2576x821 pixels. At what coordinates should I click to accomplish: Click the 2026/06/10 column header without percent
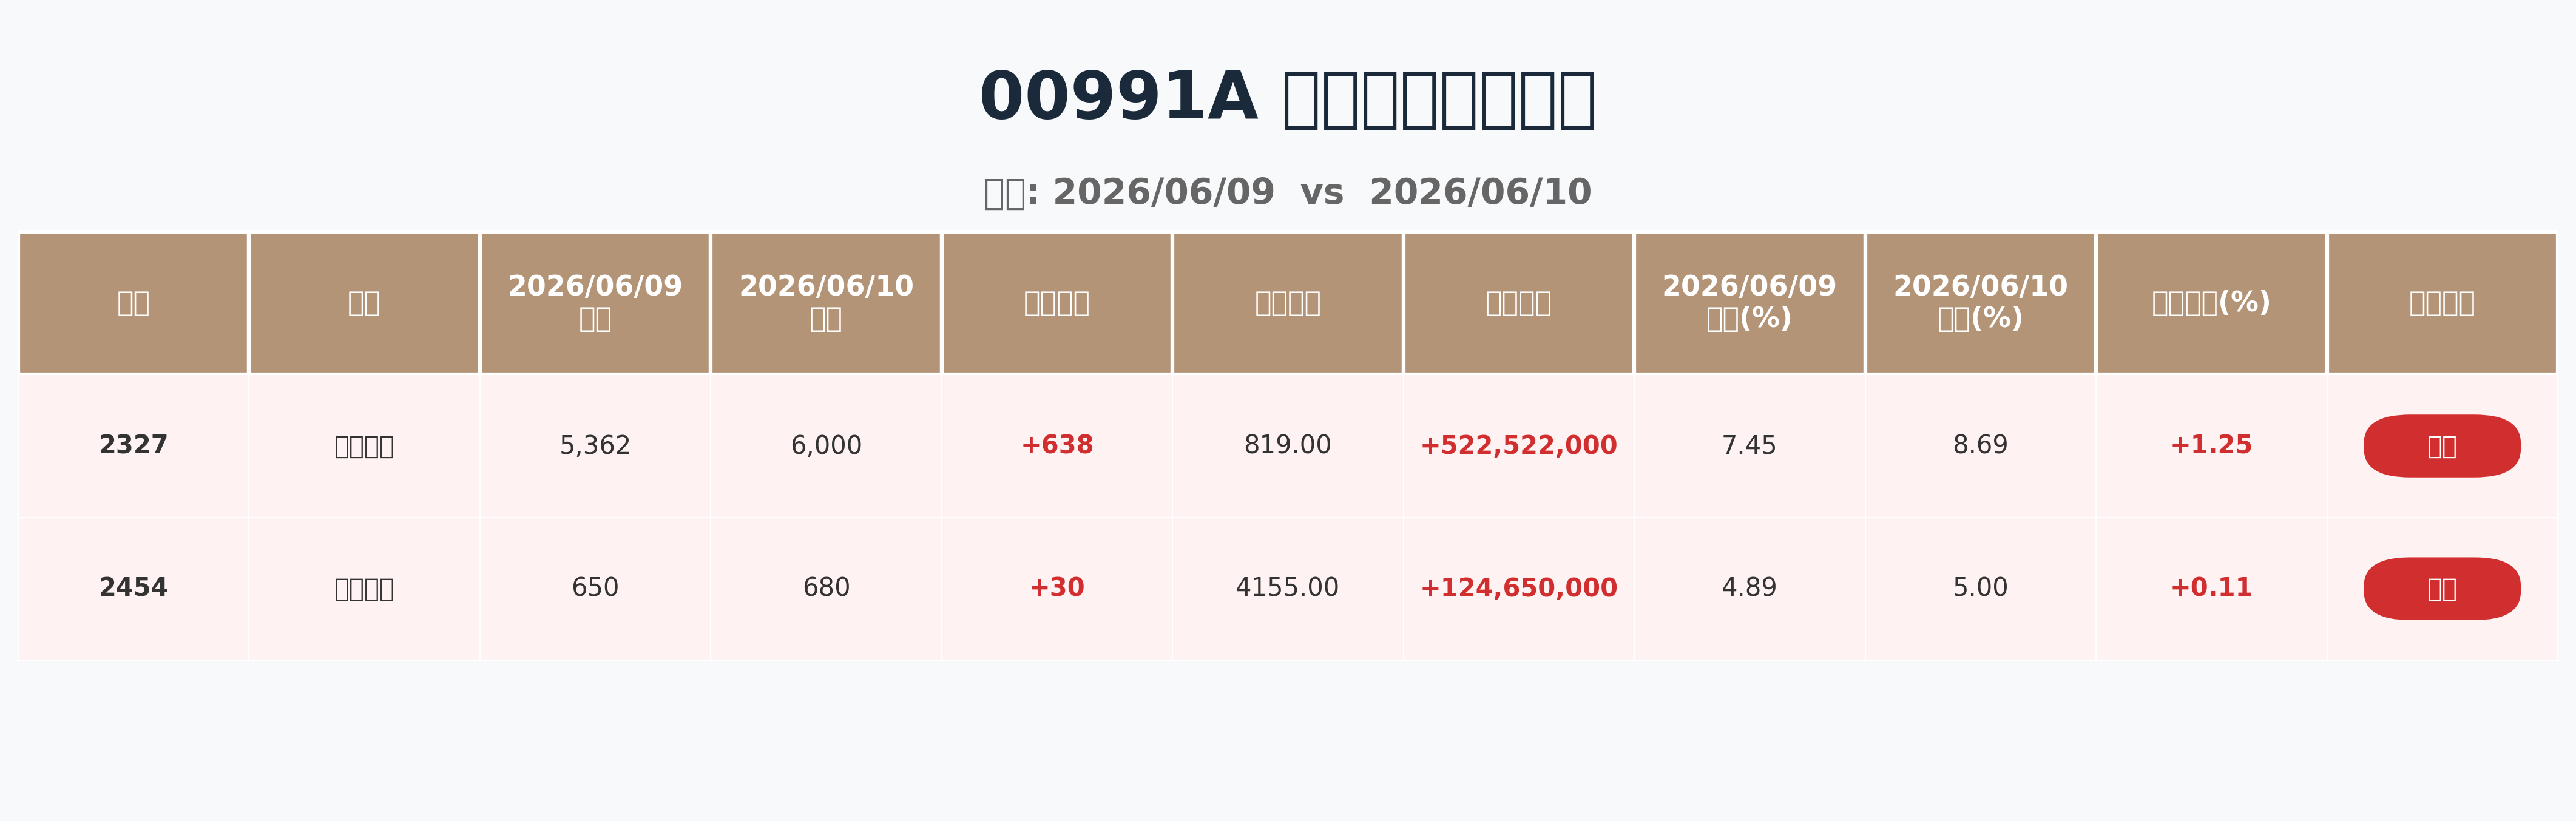(x=826, y=302)
